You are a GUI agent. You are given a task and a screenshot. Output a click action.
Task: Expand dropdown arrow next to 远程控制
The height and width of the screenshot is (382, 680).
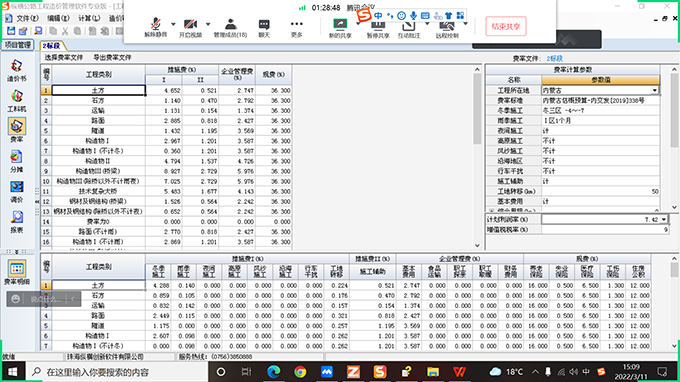[x=465, y=24]
